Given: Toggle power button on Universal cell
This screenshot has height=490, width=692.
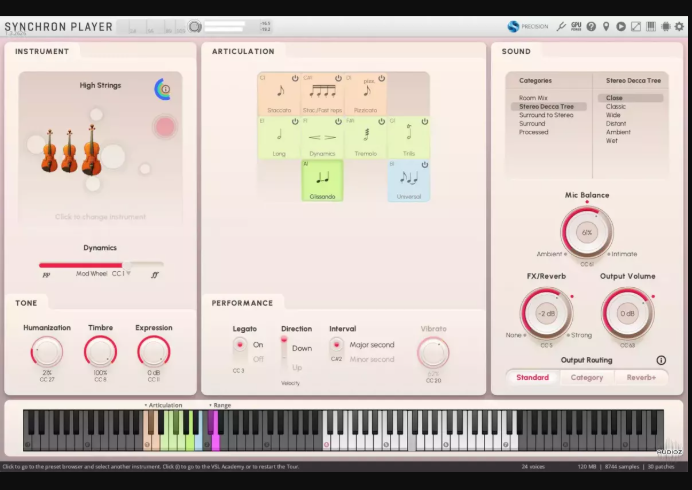Looking at the screenshot, I should [425, 165].
